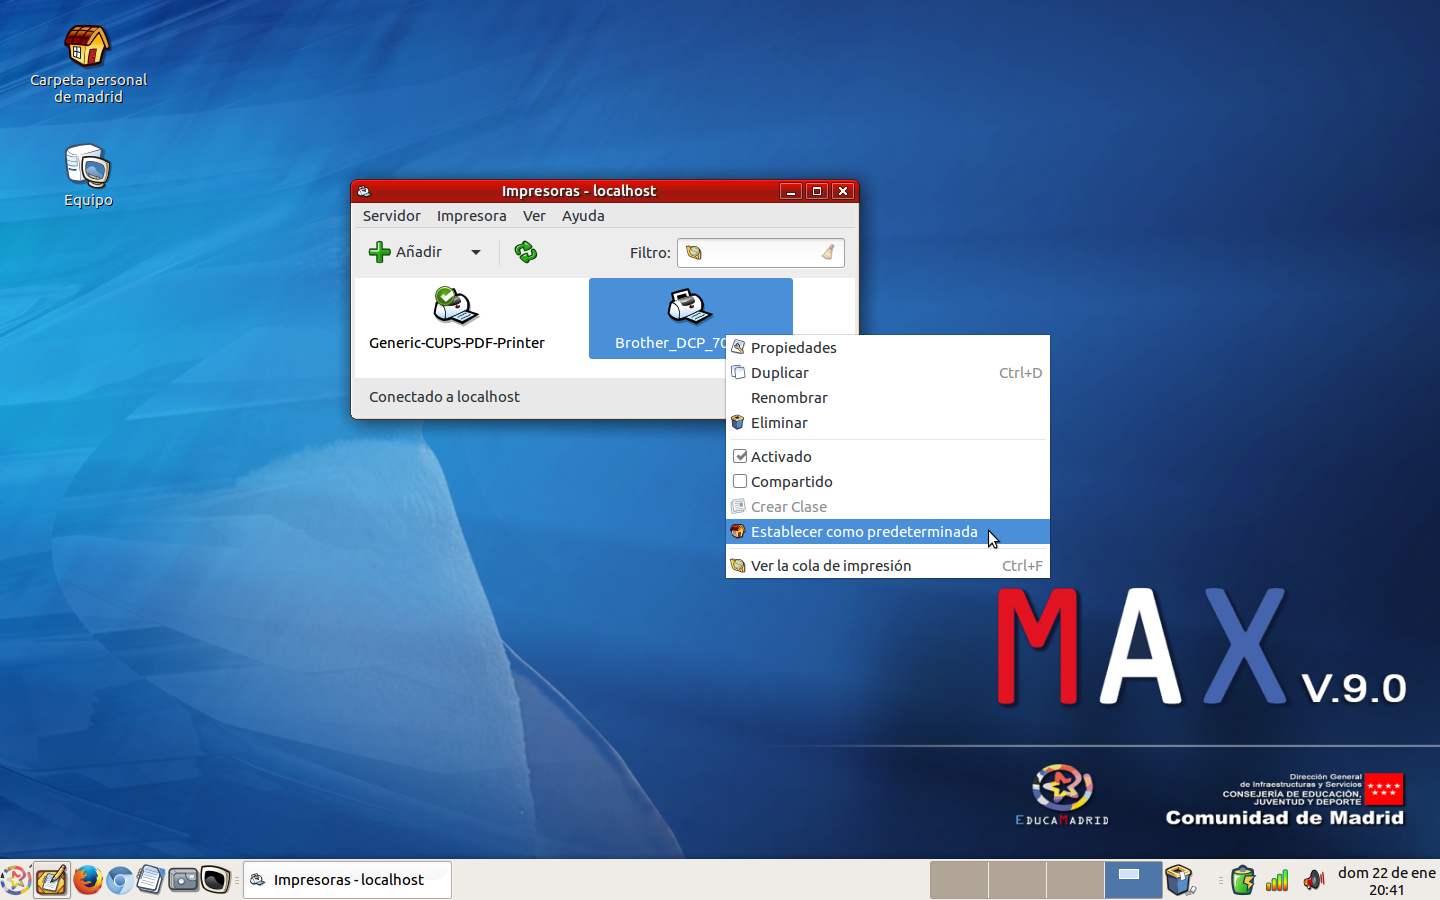The height and width of the screenshot is (900, 1440).
Task: Choose Renombrar from the context menu
Action: (x=887, y=397)
